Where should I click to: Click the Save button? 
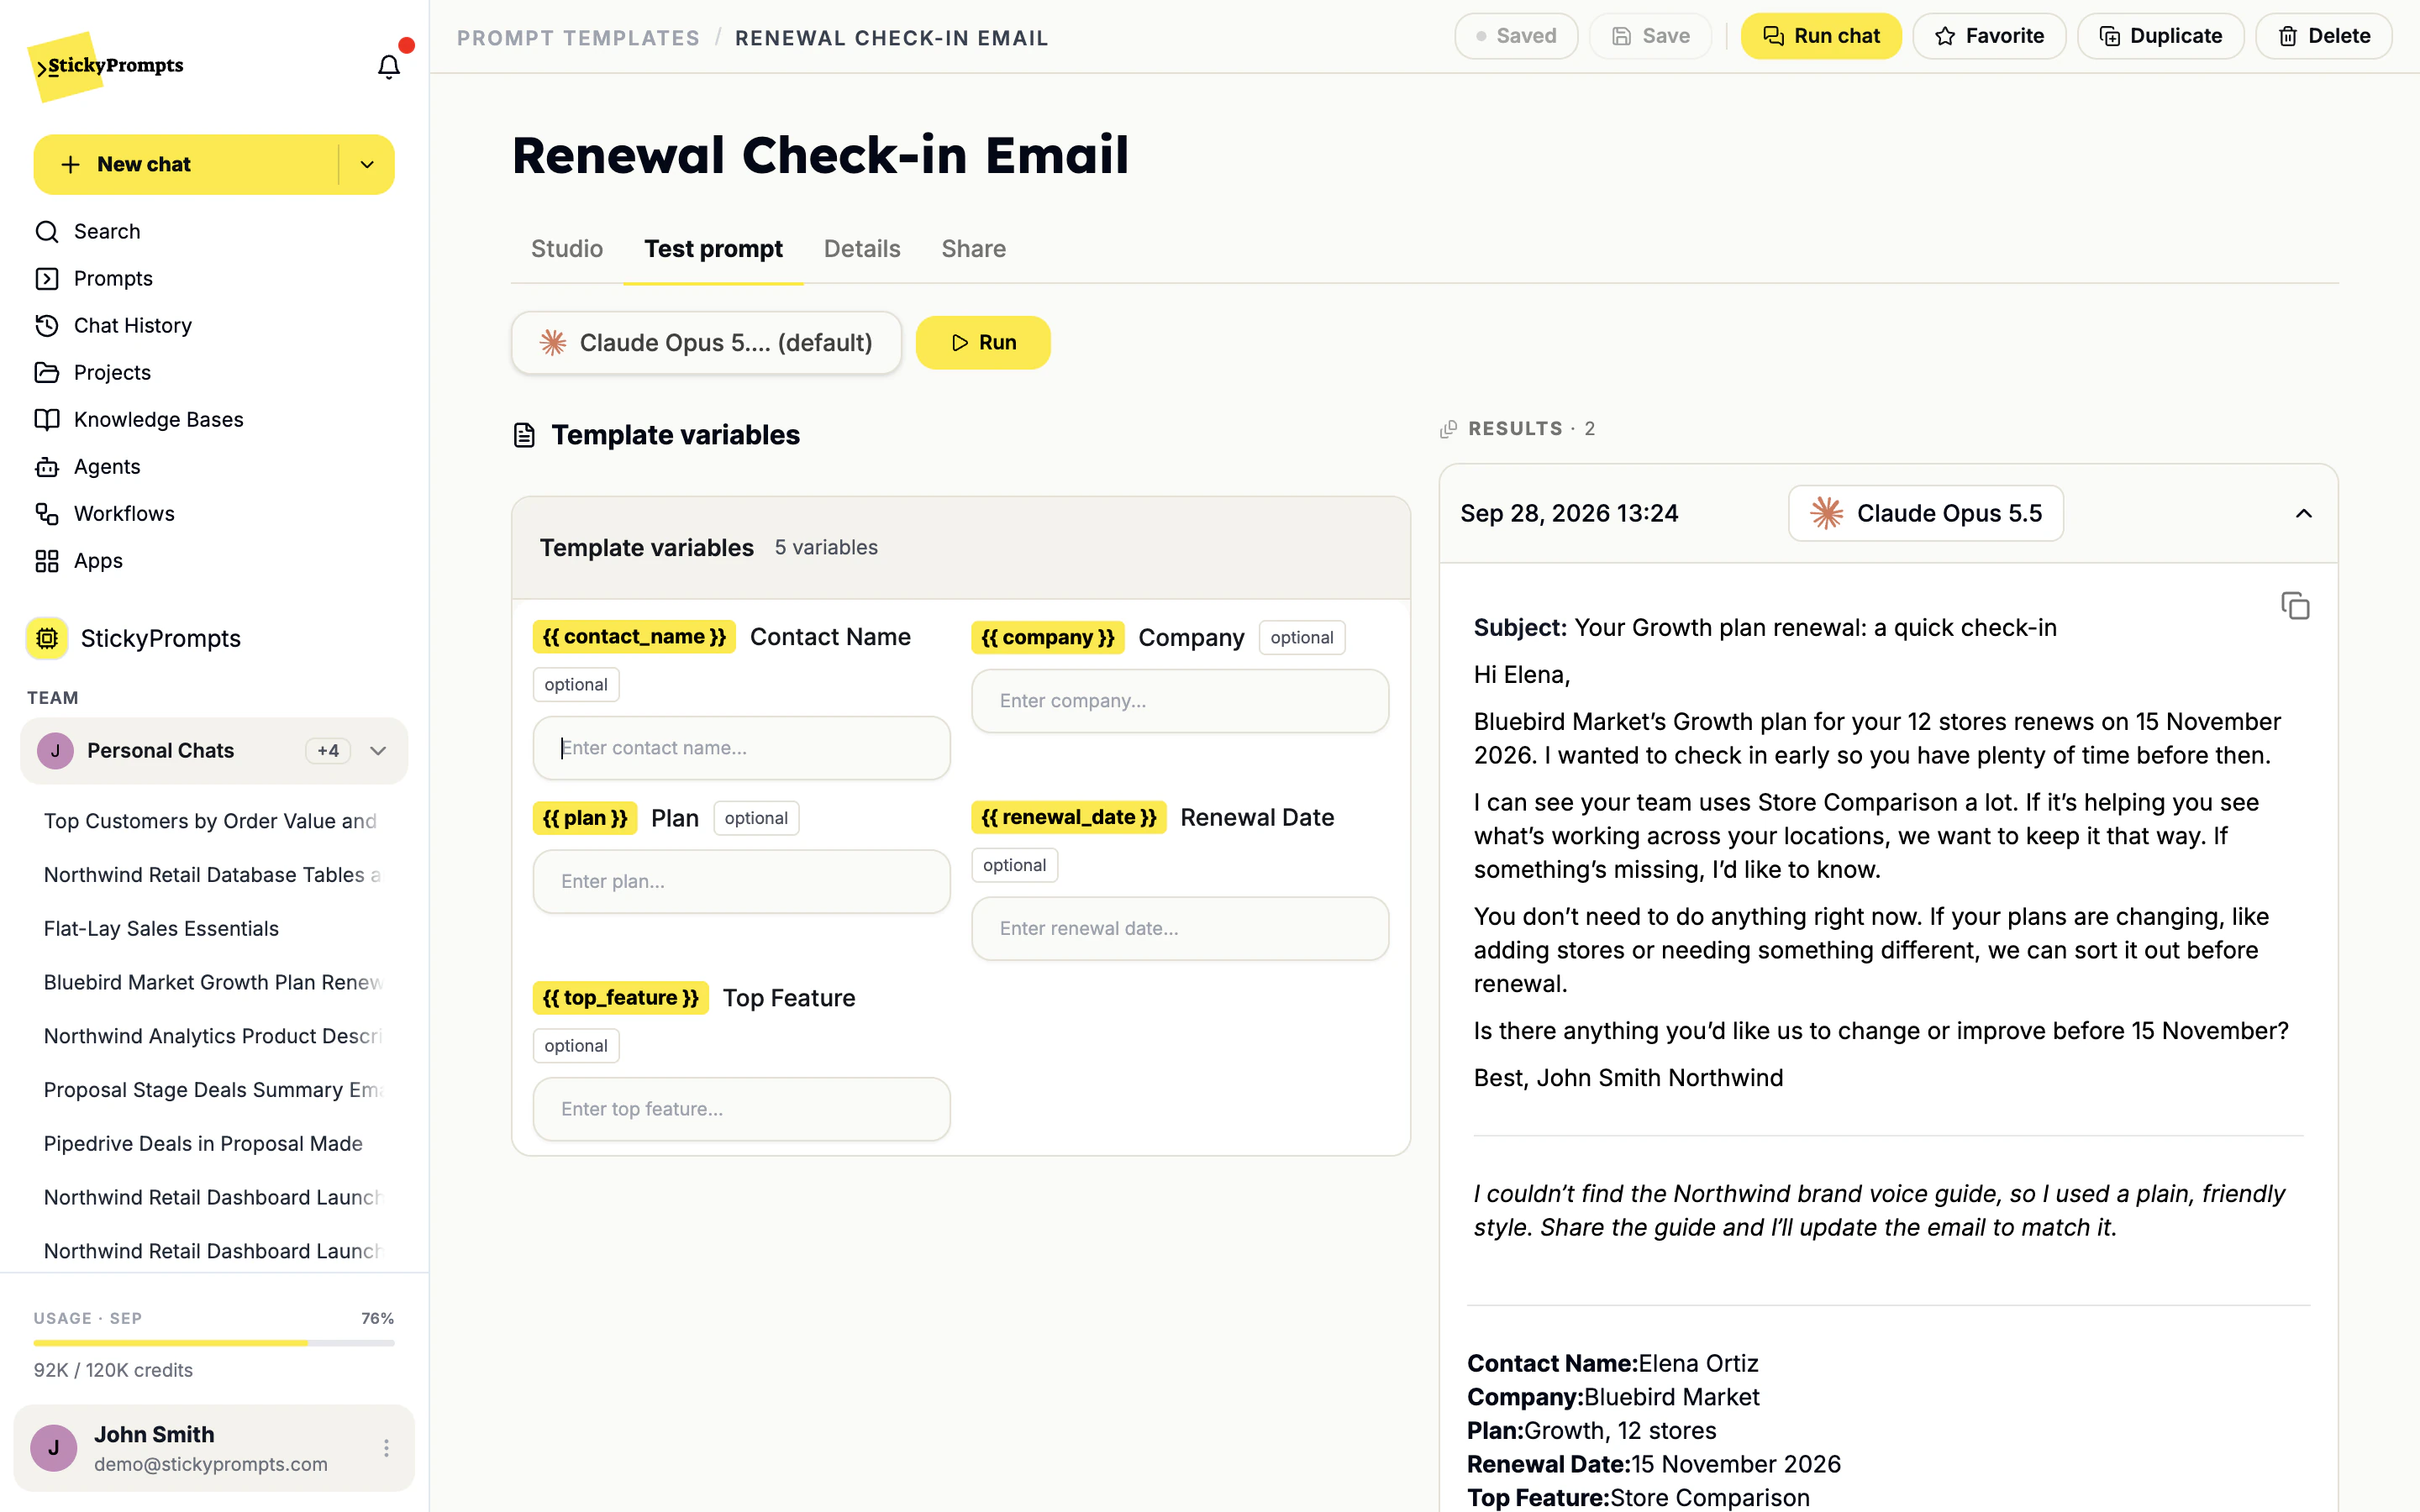click(x=1651, y=36)
